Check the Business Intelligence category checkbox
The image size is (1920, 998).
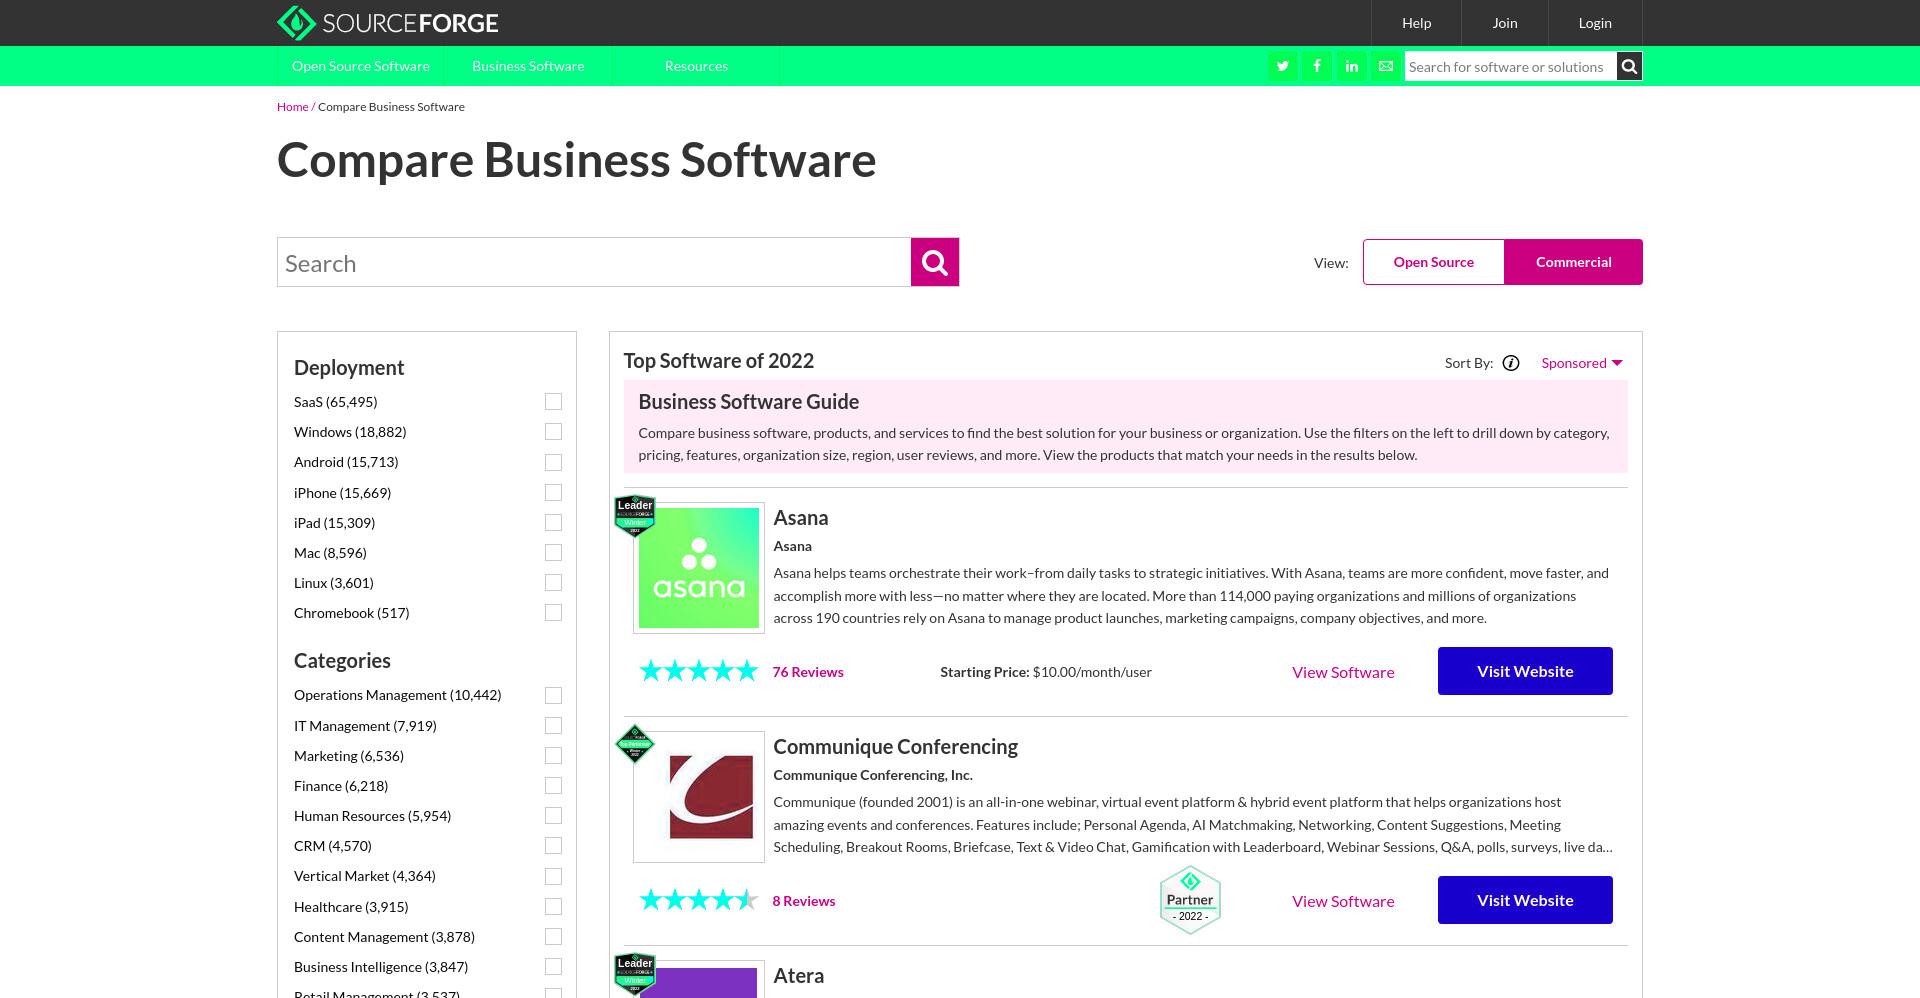pyautogui.click(x=553, y=966)
